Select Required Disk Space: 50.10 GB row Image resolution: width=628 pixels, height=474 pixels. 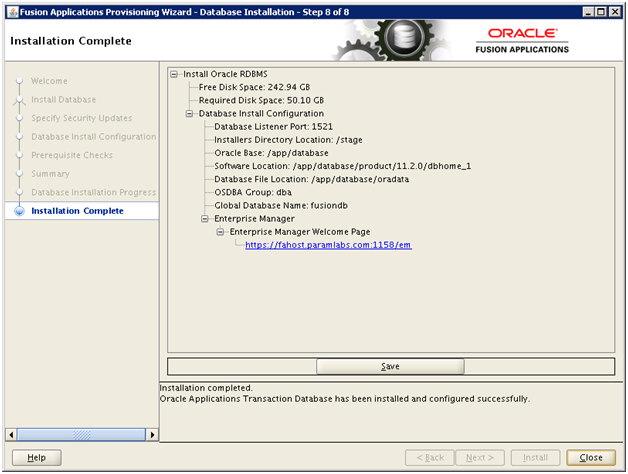[262, 101]
